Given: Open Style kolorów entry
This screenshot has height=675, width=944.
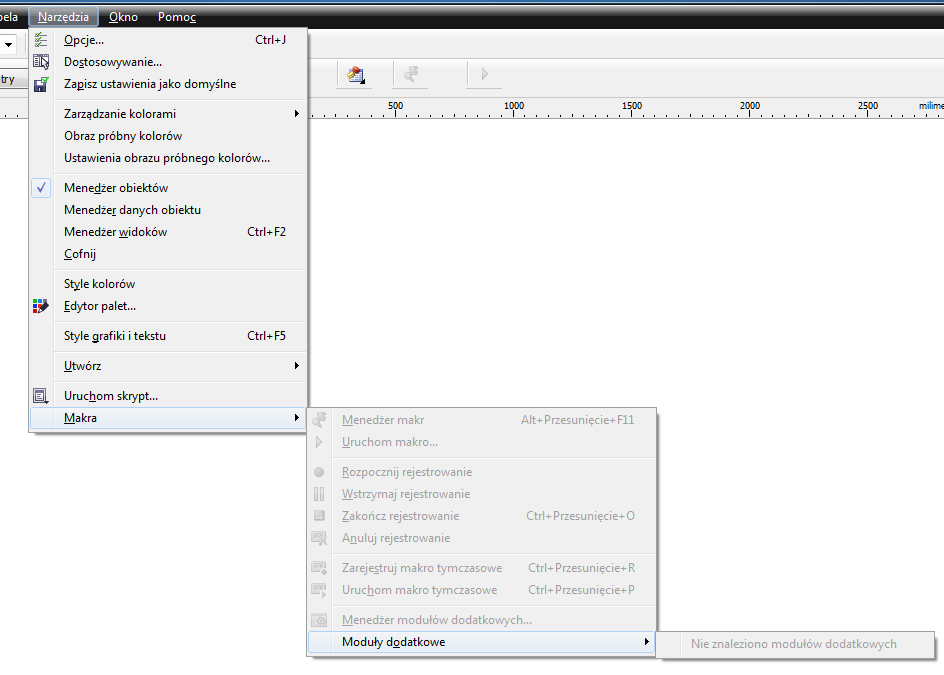Looking at the screenshot, I should coord(99,284).
